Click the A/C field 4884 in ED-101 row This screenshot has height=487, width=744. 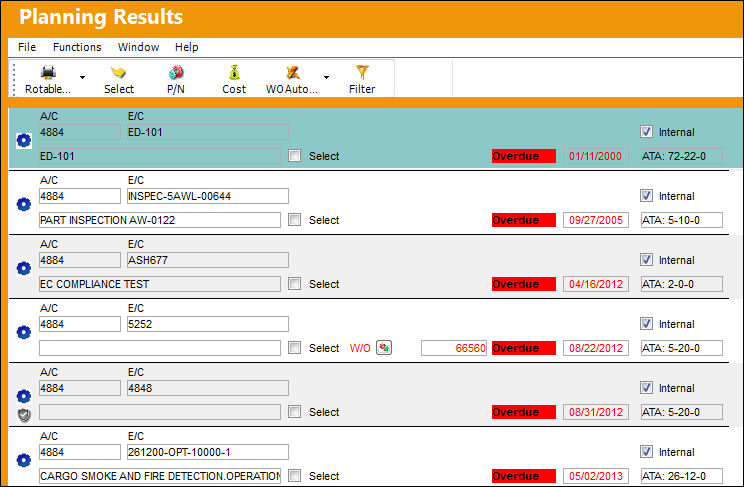tap(80, 132)
